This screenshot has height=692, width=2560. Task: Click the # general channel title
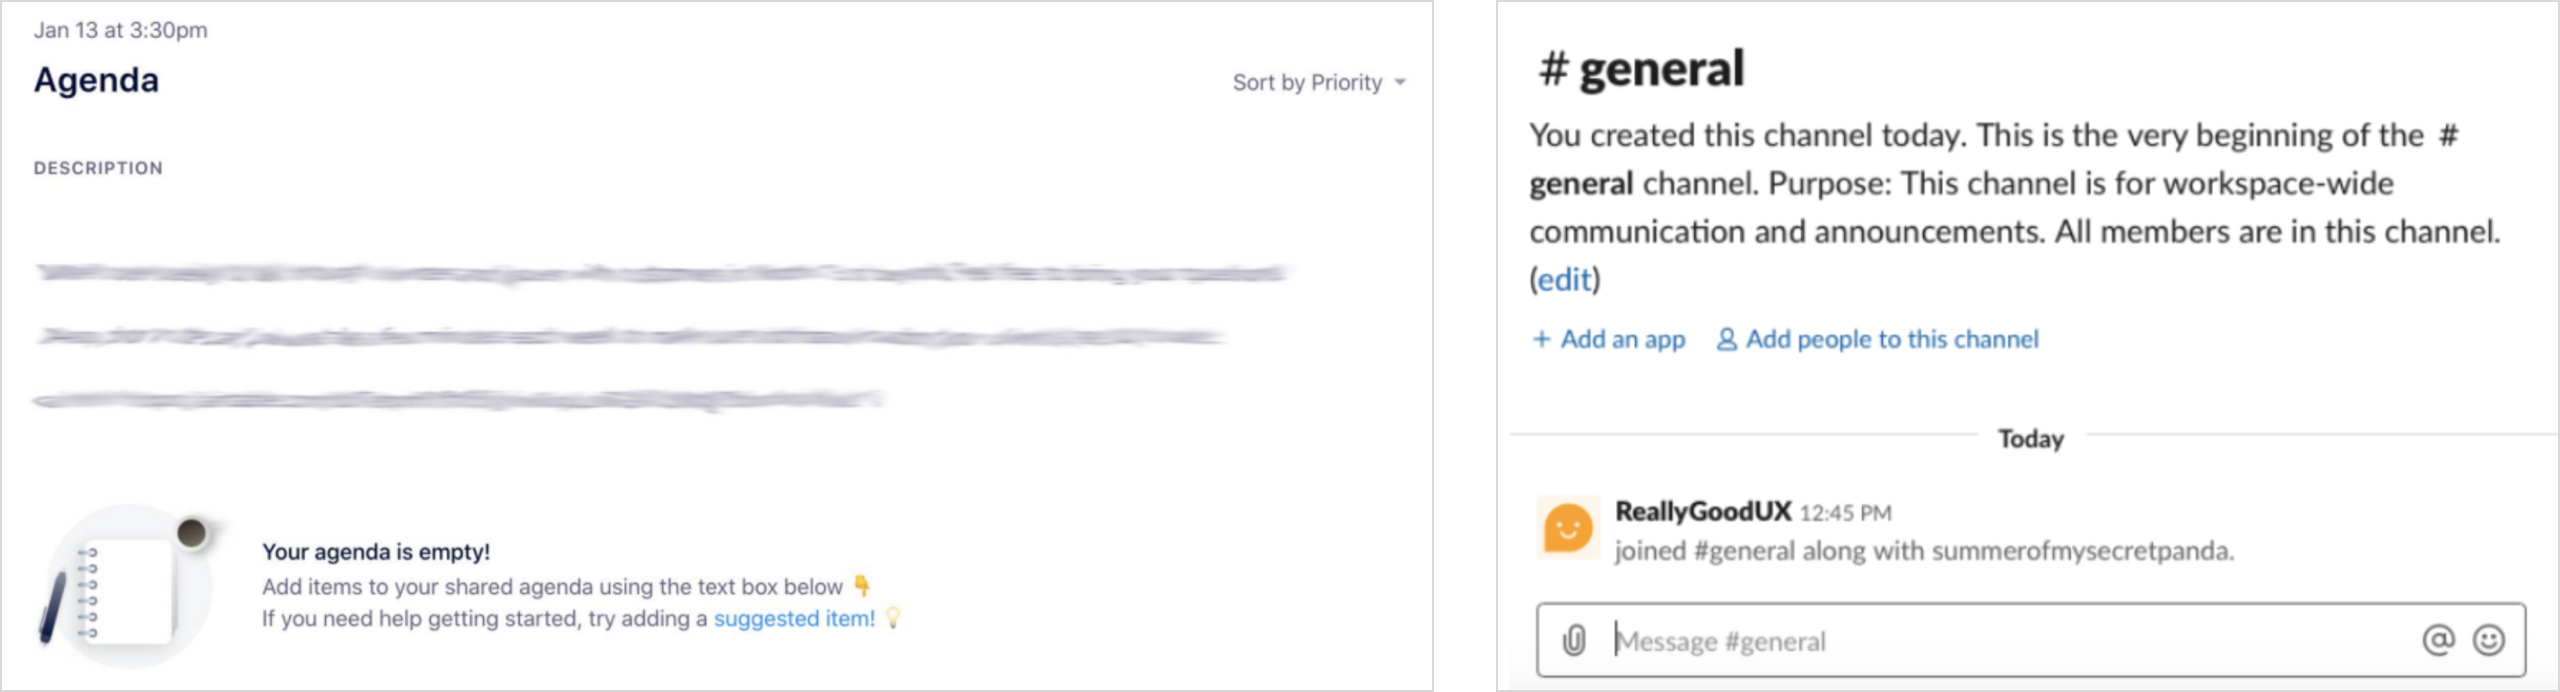1642,69
